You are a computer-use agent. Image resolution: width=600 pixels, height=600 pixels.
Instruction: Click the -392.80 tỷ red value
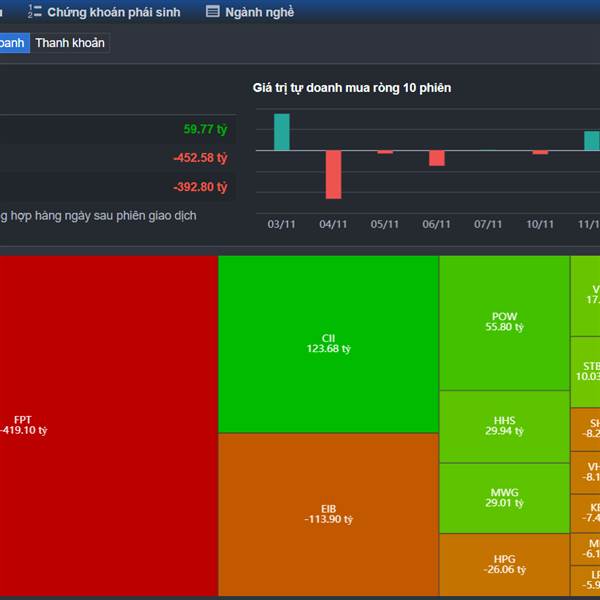(x=200, y=187)
